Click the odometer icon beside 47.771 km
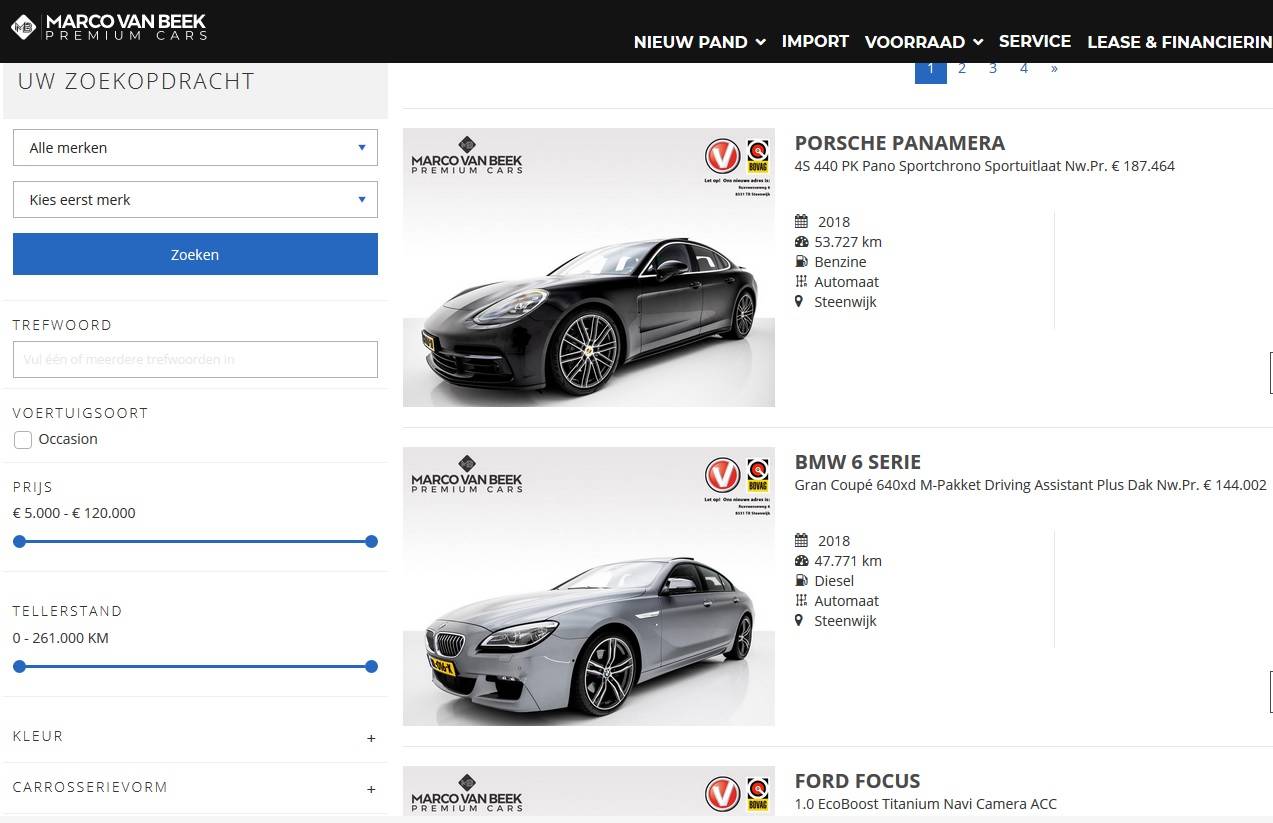Image resolution: width=1273 pixels, height=823 pixels. tap(801, 561)
